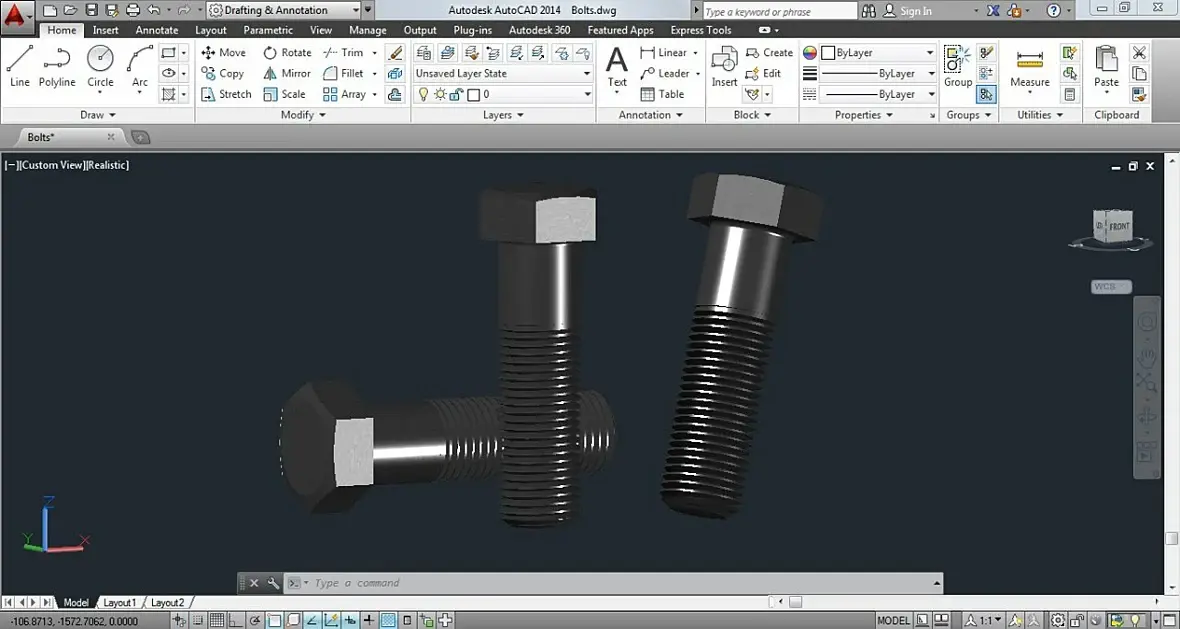Open the Measure utility
This screenshot has width=1180, height=629.
click(x=1029, y=68)
